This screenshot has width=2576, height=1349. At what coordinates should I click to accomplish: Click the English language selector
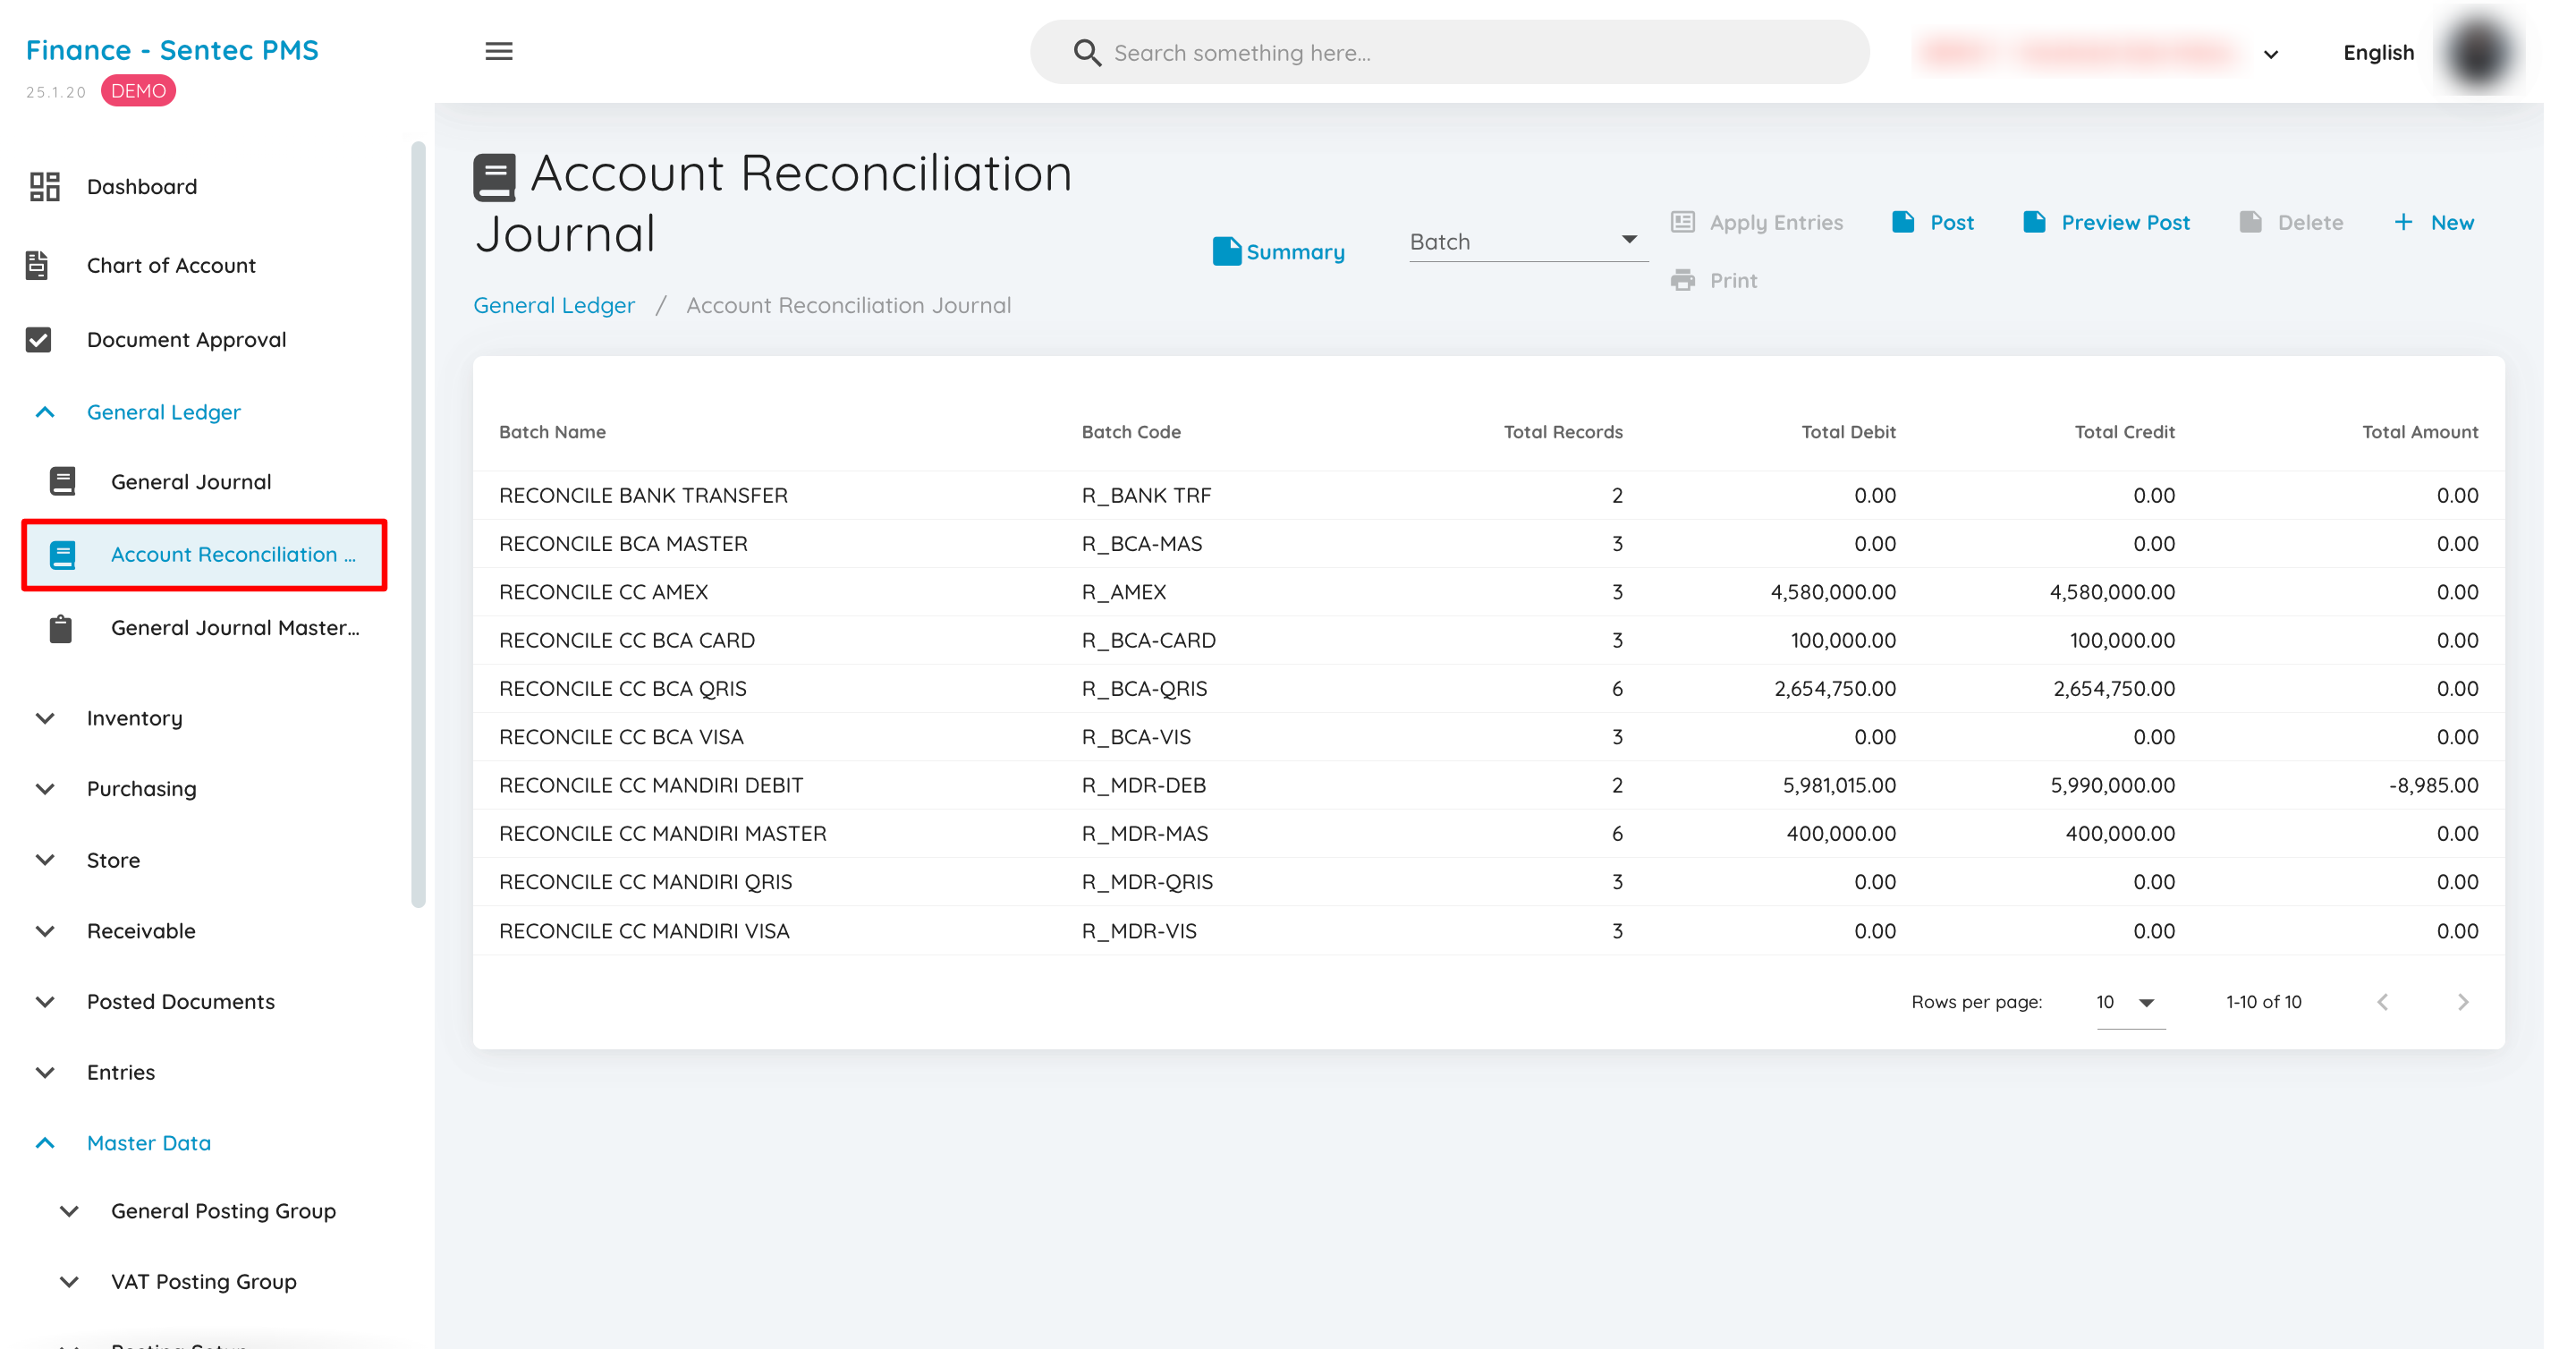pos(2378,52)
